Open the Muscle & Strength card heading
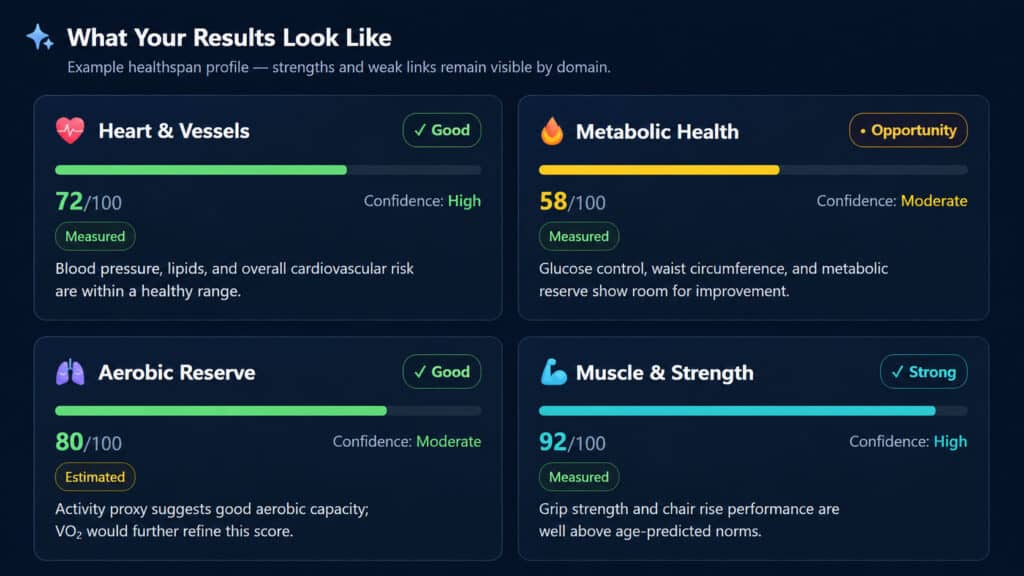 click(664, 373)
